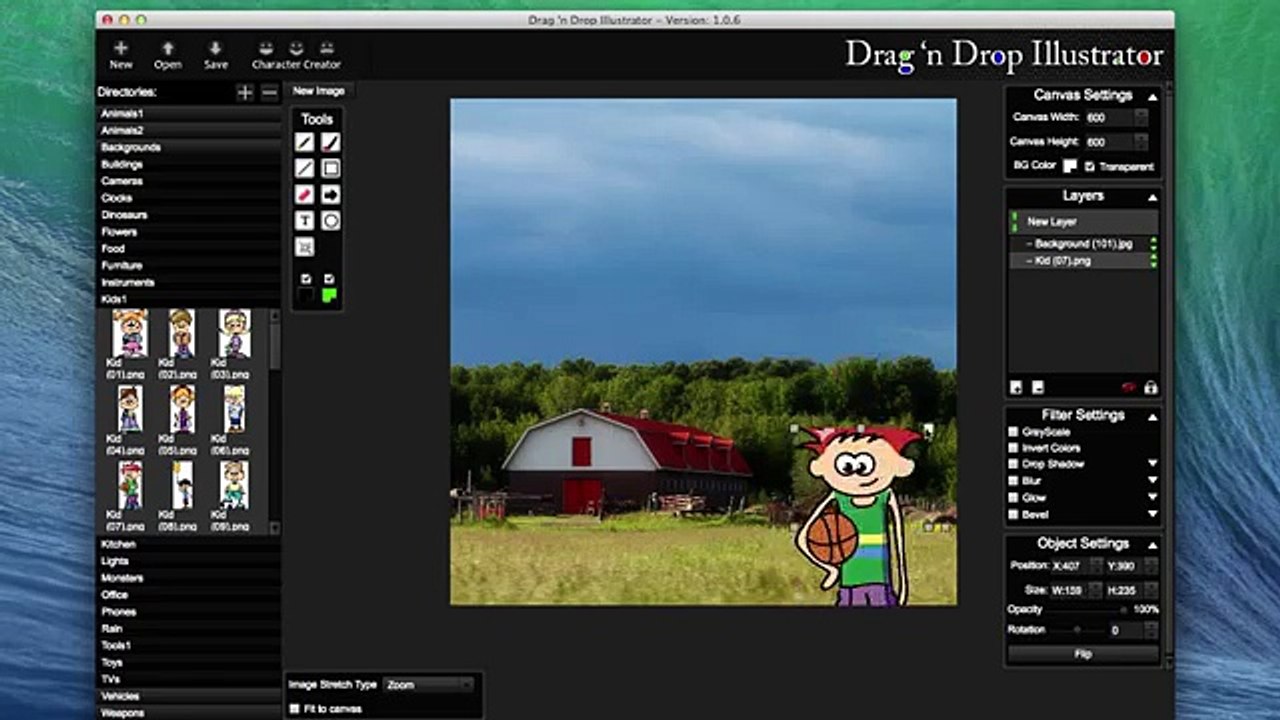Select the Rectangle shape tool

coord(331,169)
